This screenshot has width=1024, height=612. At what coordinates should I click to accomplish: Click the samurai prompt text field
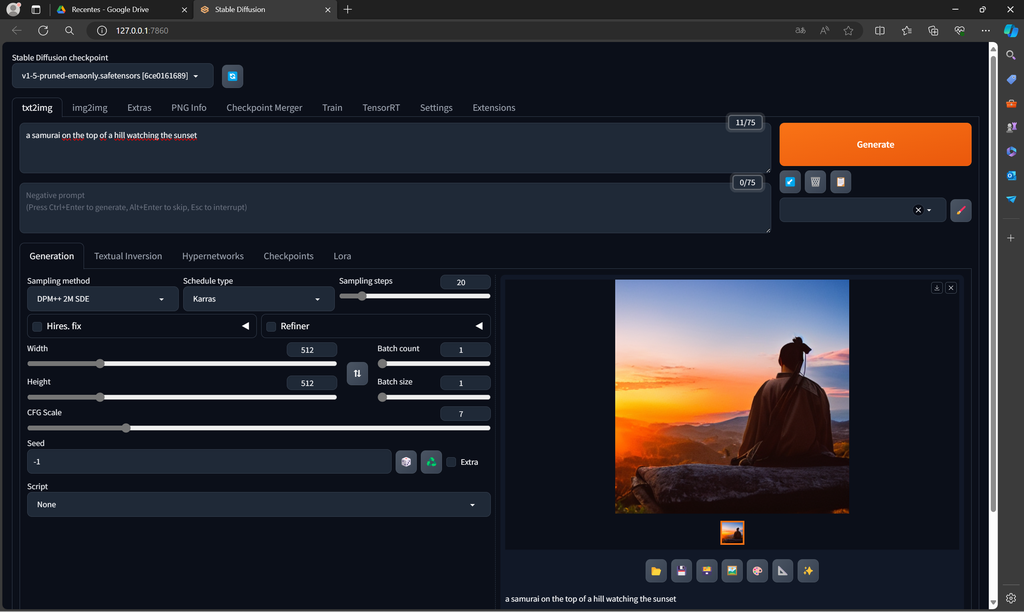tap(395, 148)
